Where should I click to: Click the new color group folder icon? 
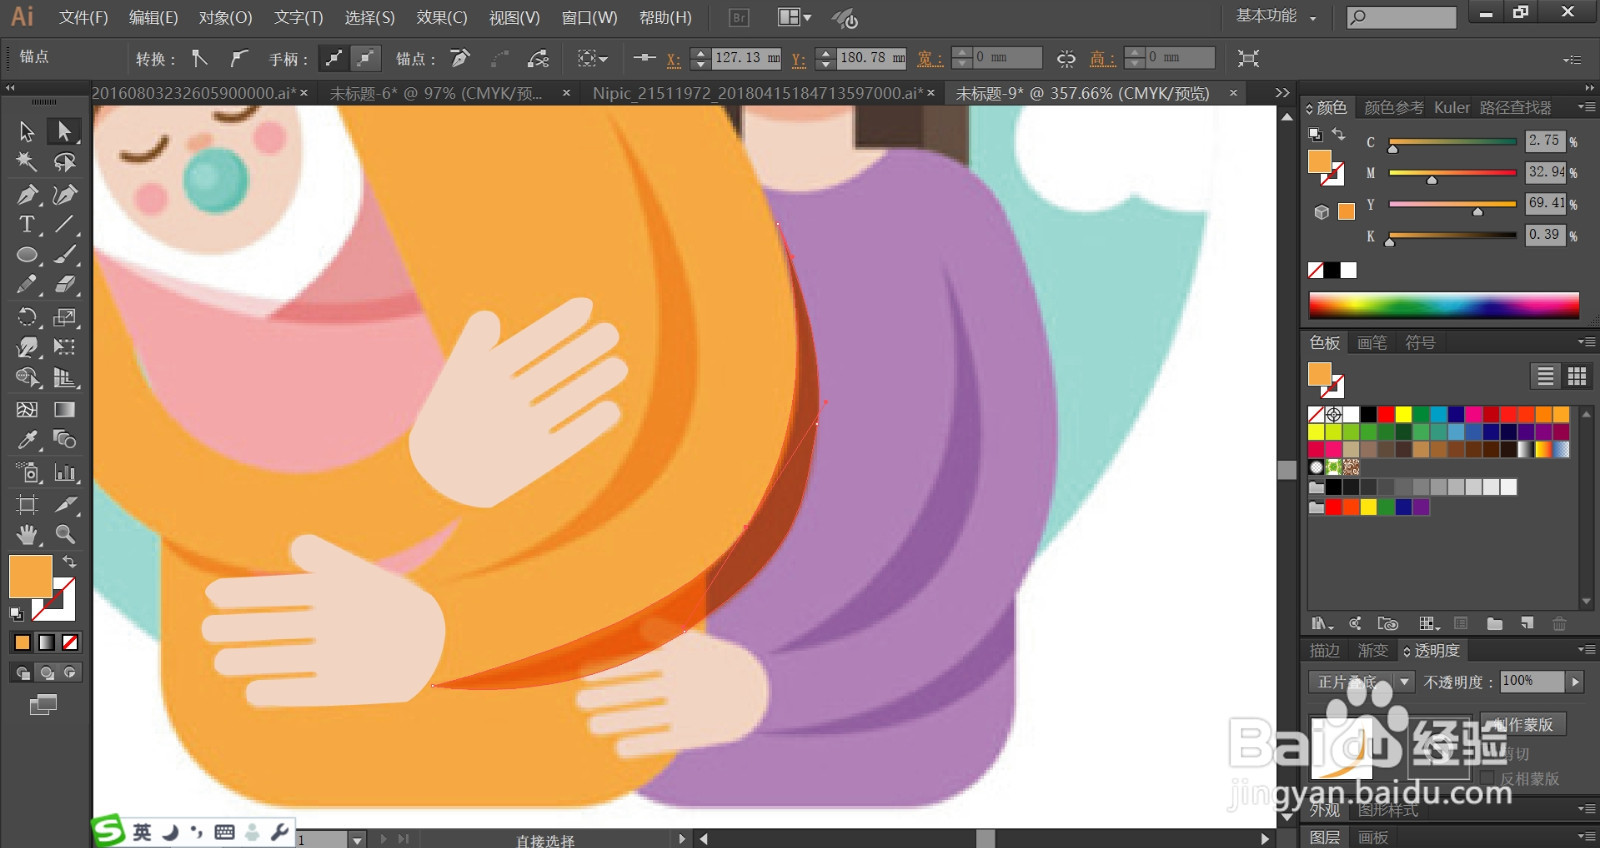[1494, 624]
